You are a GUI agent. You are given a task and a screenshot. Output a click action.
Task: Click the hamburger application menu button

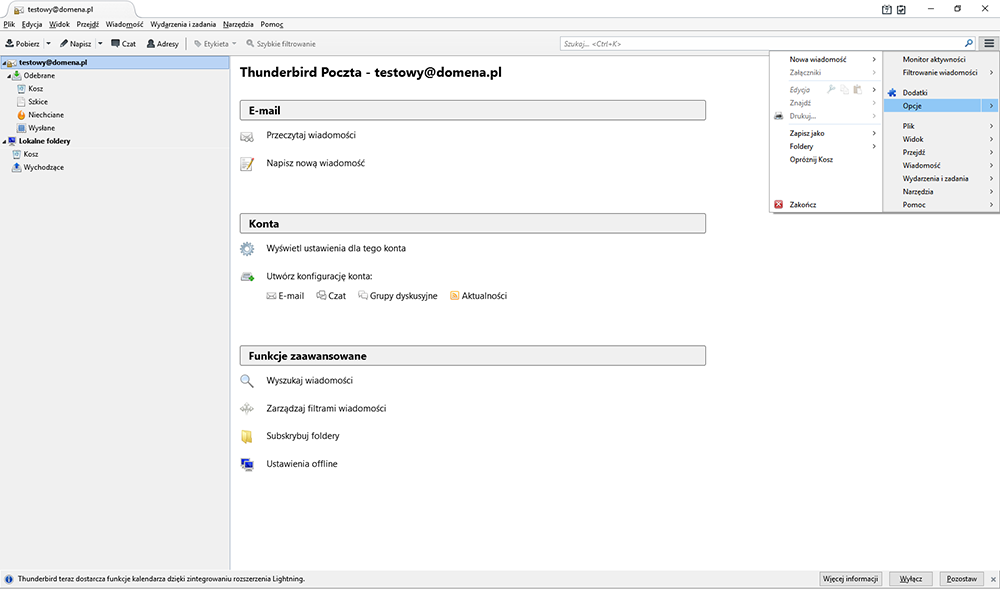click(x=988, y=44)
